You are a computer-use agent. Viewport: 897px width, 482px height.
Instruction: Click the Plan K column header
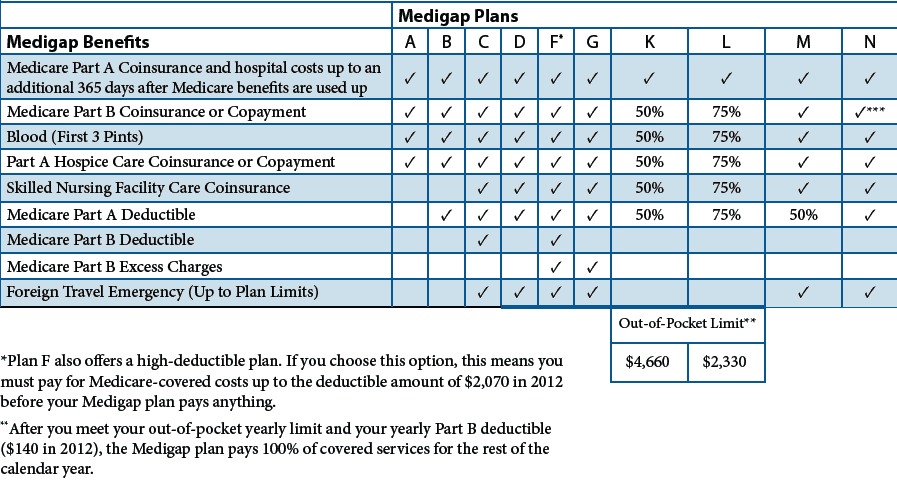(x=649, y=42)
